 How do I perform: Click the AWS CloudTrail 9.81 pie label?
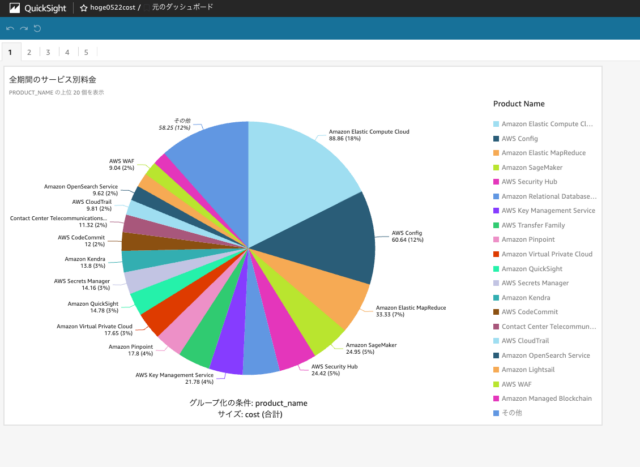92,205
